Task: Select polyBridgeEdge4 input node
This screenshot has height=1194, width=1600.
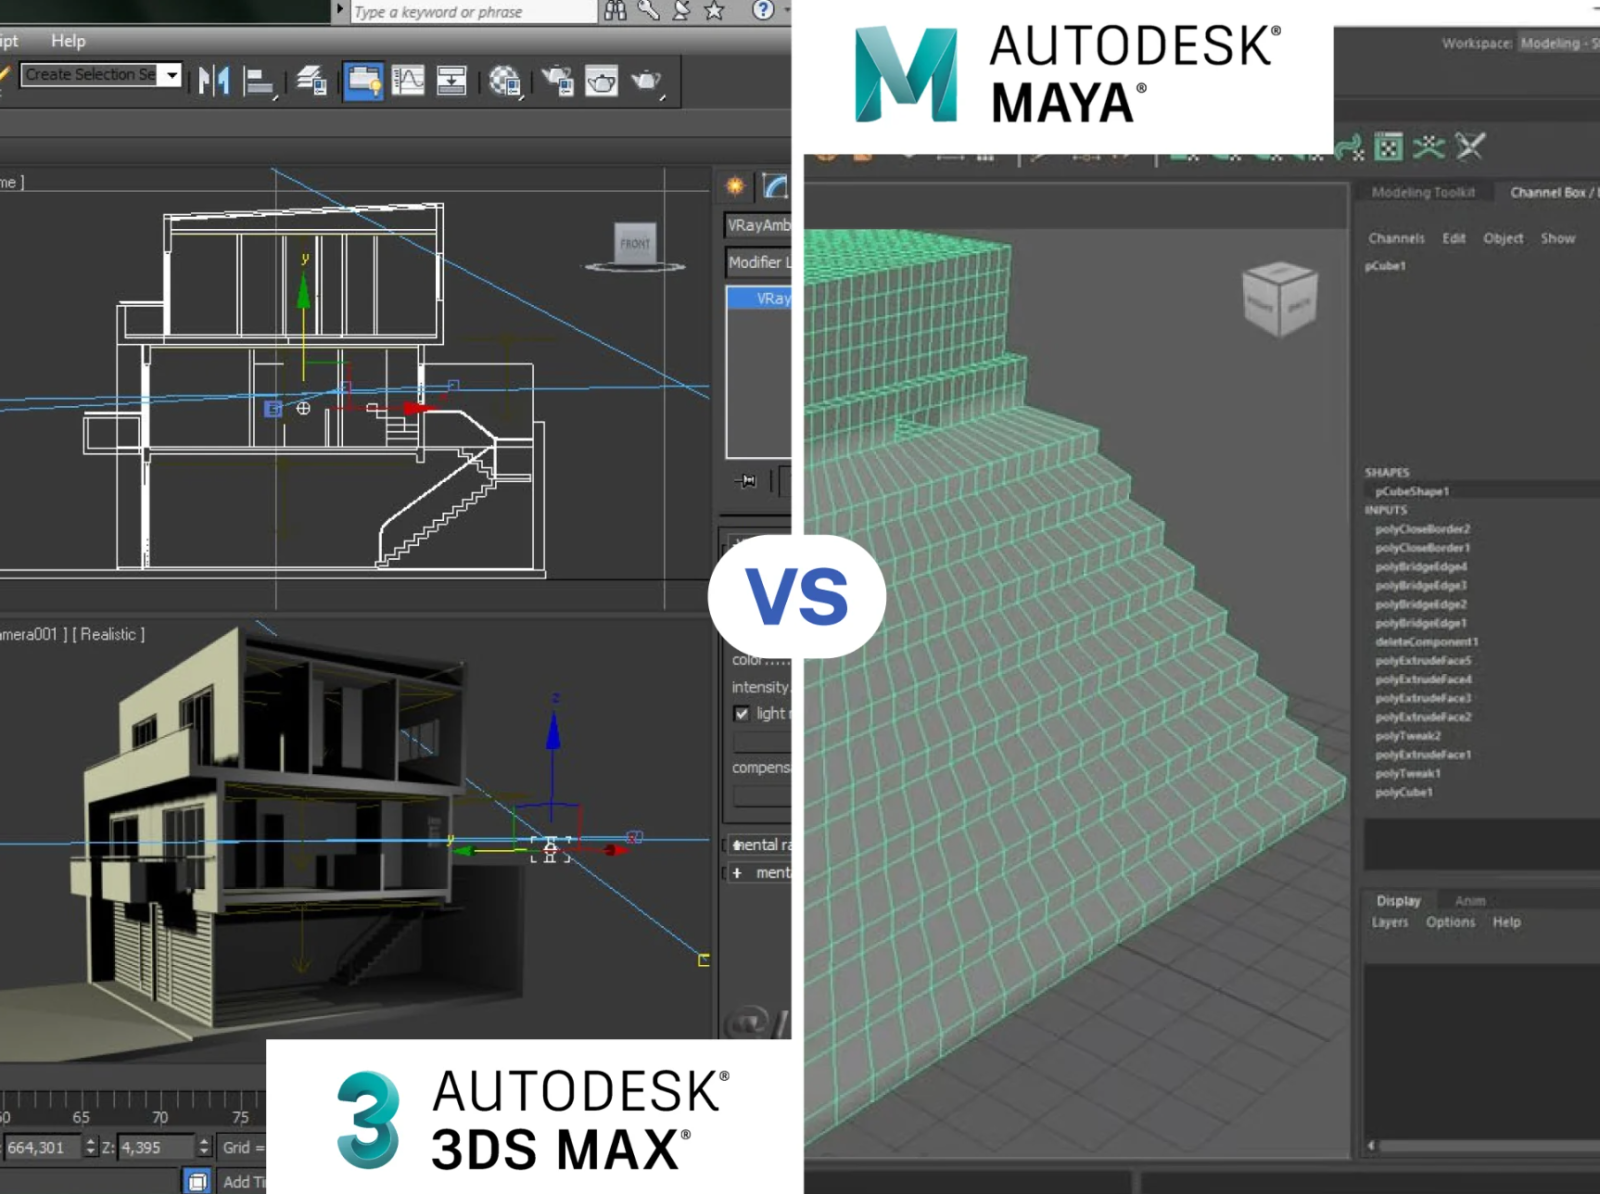Action: (x=1421, y=567)
